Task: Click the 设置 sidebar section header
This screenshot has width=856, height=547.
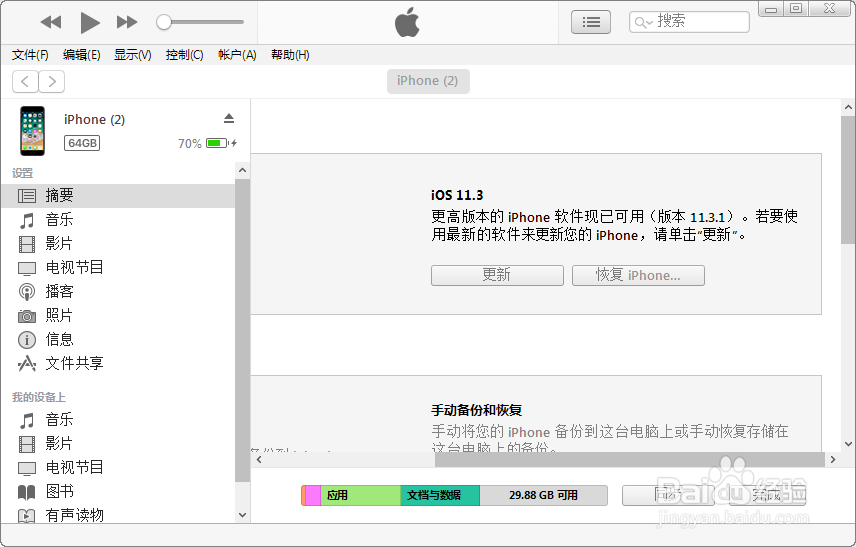Action: pyautogui.click(x=22, y=173)
